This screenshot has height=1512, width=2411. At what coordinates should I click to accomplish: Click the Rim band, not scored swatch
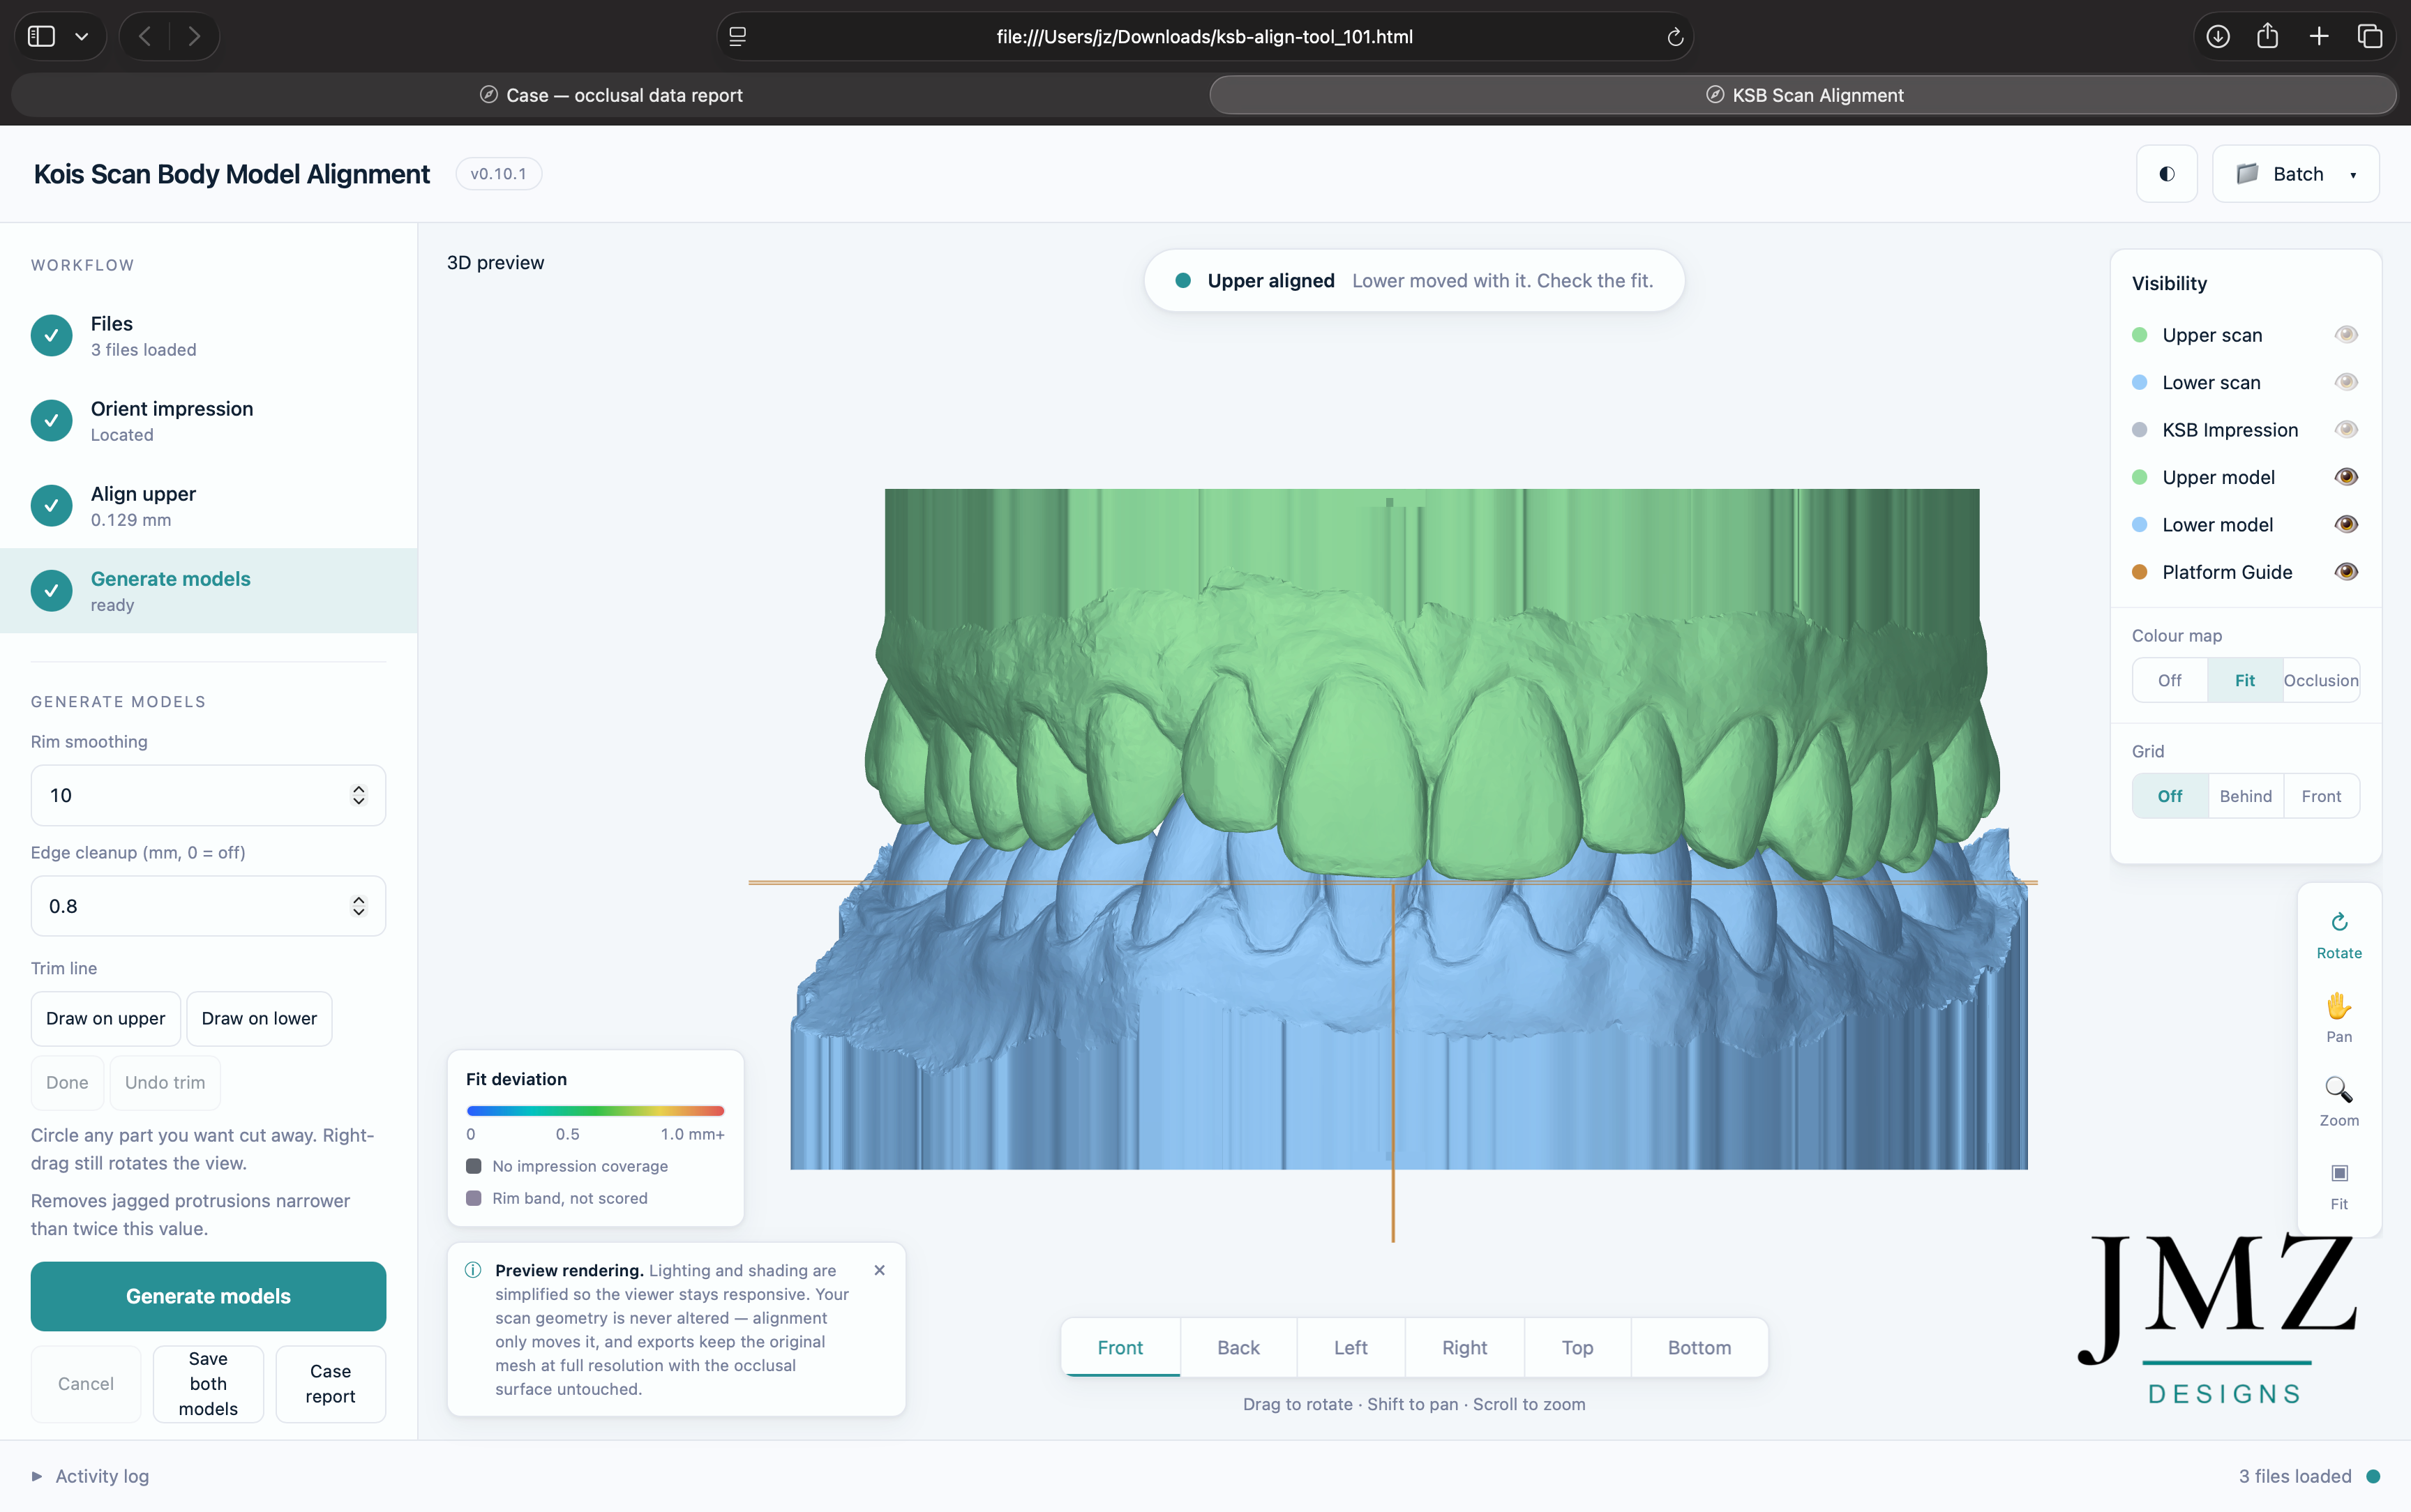tap(474, 1198)
